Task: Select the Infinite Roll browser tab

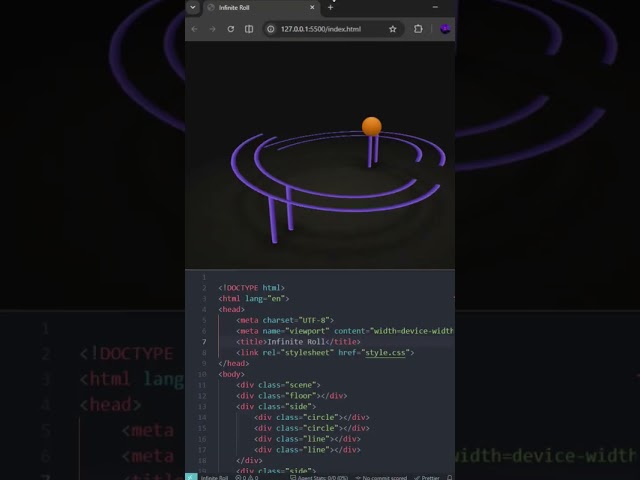Action: pyautogui.click(x=261, y=7)
